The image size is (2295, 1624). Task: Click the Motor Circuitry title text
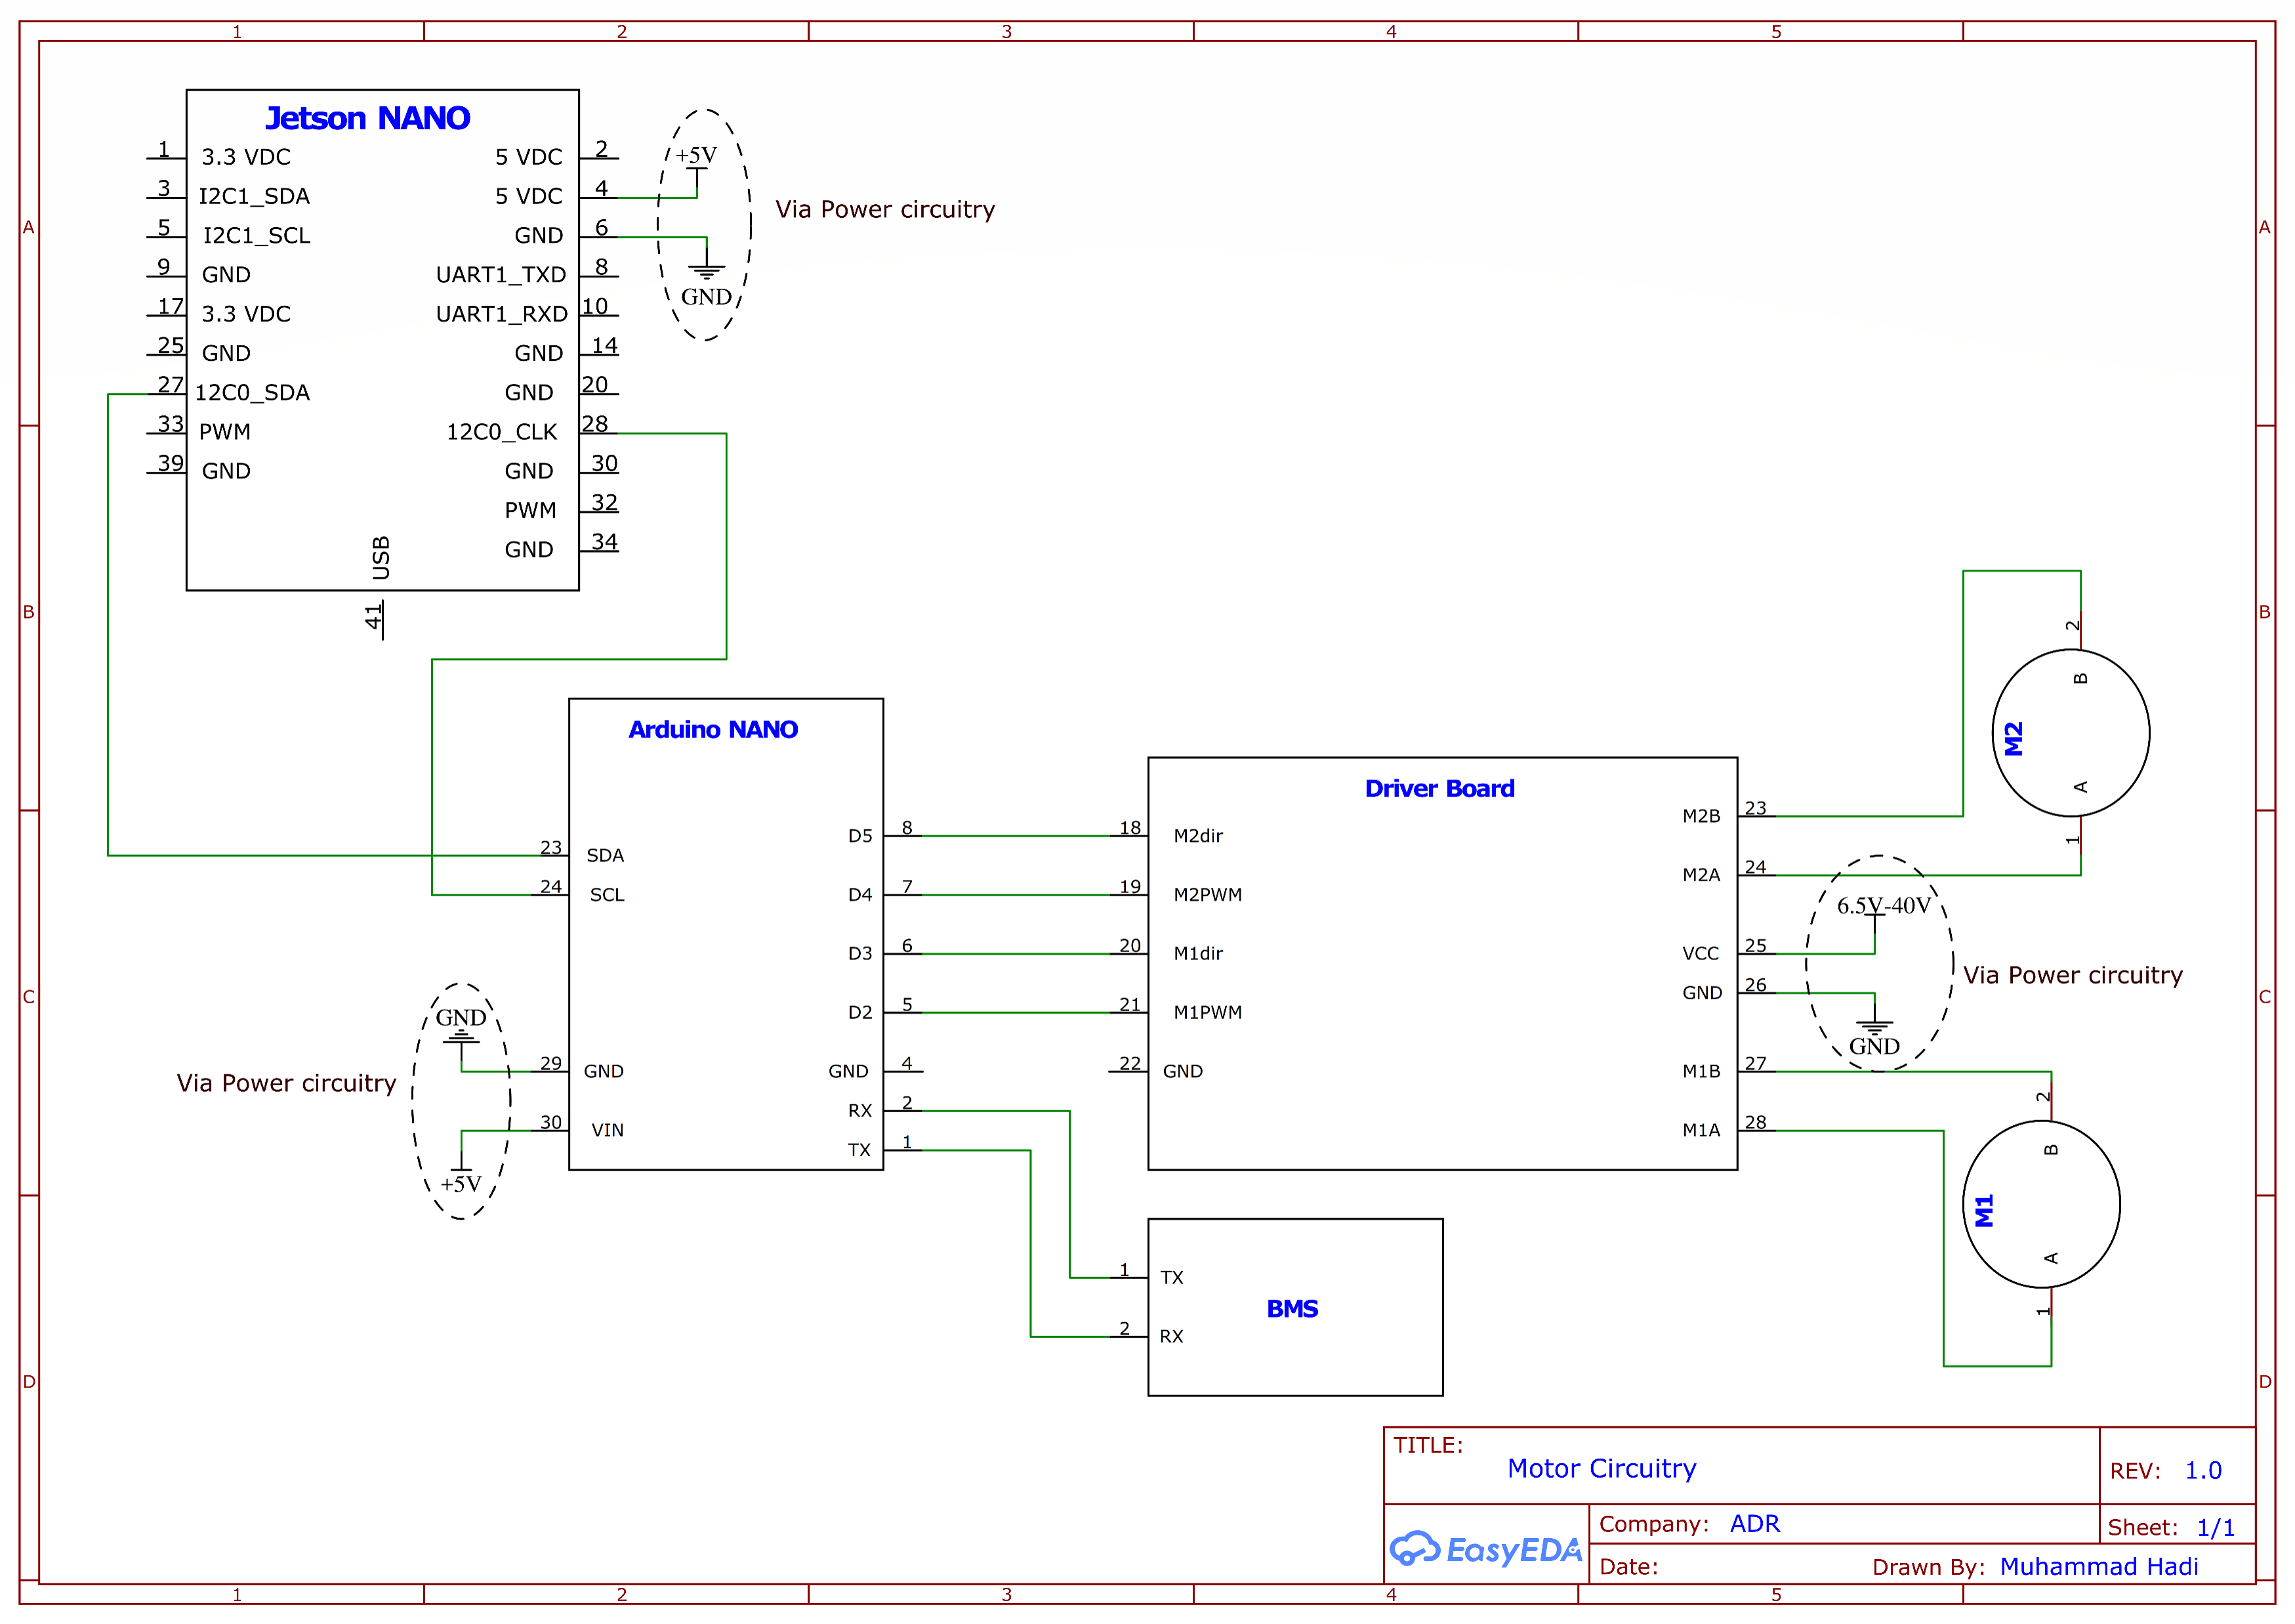coord(1601,1468)
